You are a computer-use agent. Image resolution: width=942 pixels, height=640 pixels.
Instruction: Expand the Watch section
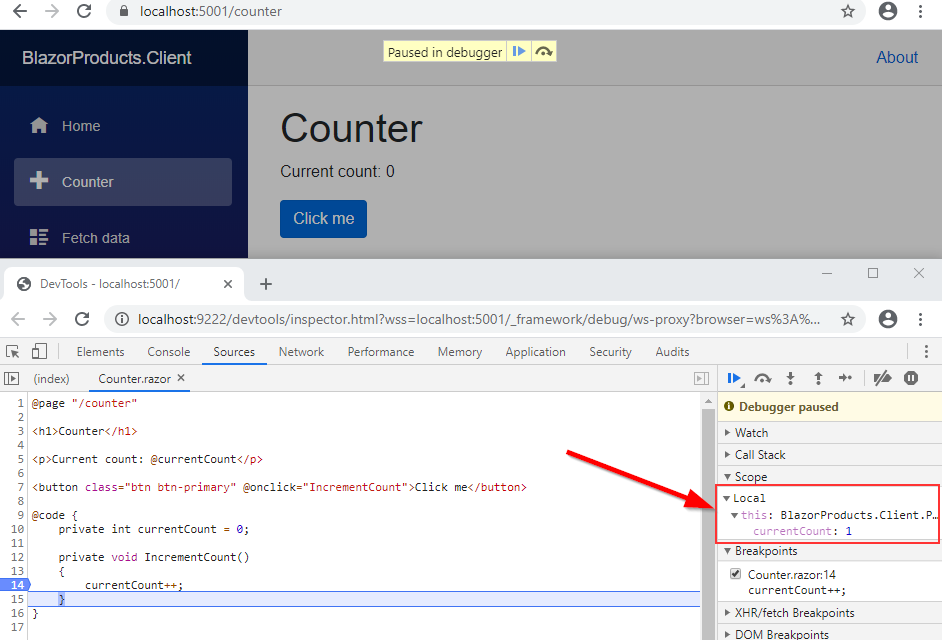751,432
